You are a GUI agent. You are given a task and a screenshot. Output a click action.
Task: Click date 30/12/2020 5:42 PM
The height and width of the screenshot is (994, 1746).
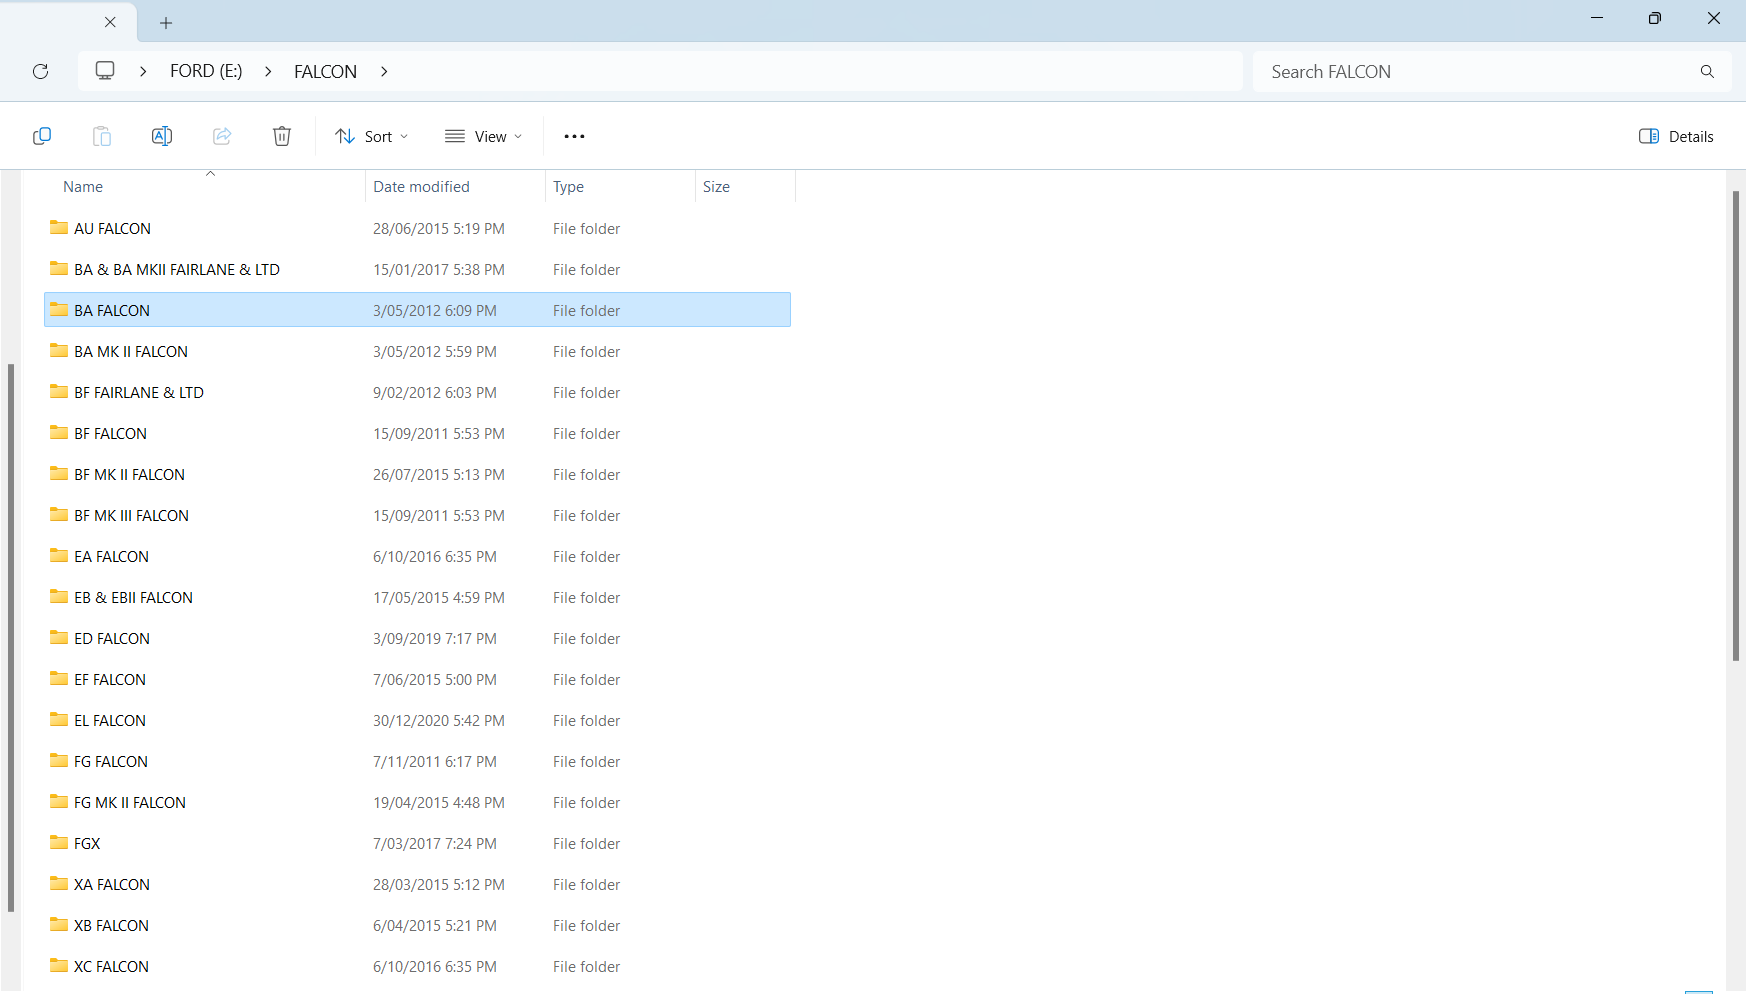(x=439, y=720)
